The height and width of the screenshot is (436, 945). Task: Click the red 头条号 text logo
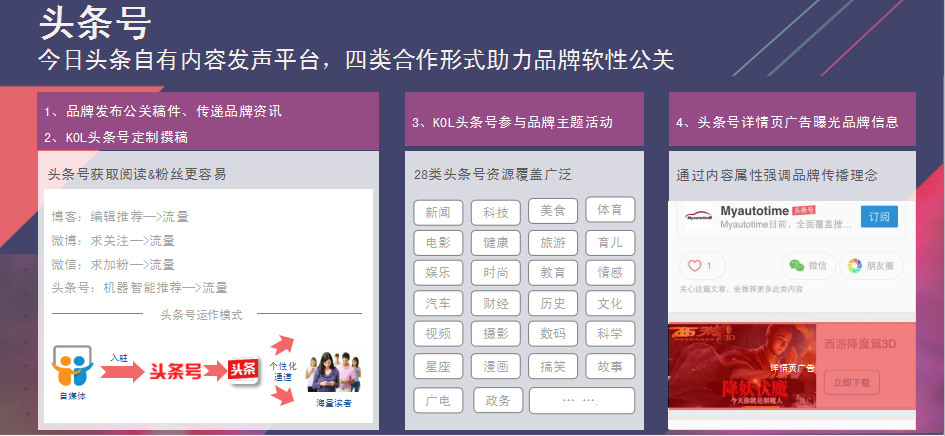(x=175, y=371)
